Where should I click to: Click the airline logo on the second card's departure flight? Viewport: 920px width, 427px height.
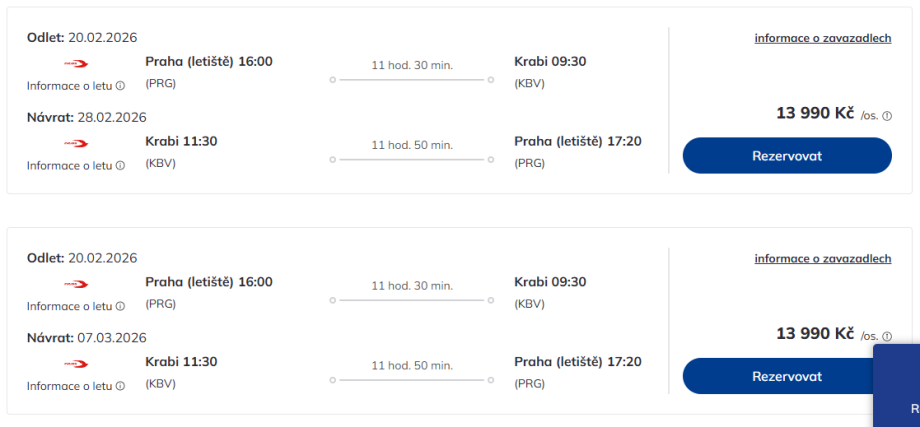pos(76,284)
